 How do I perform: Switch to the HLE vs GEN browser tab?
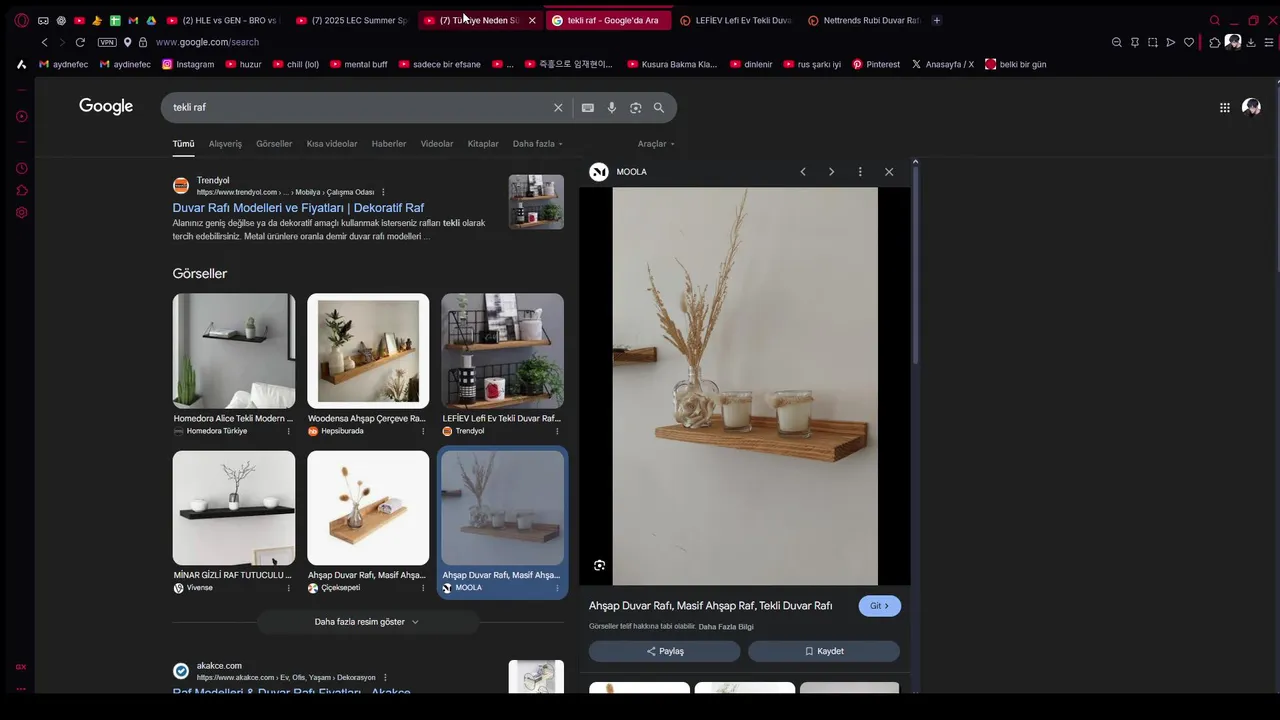click(223, 20)
